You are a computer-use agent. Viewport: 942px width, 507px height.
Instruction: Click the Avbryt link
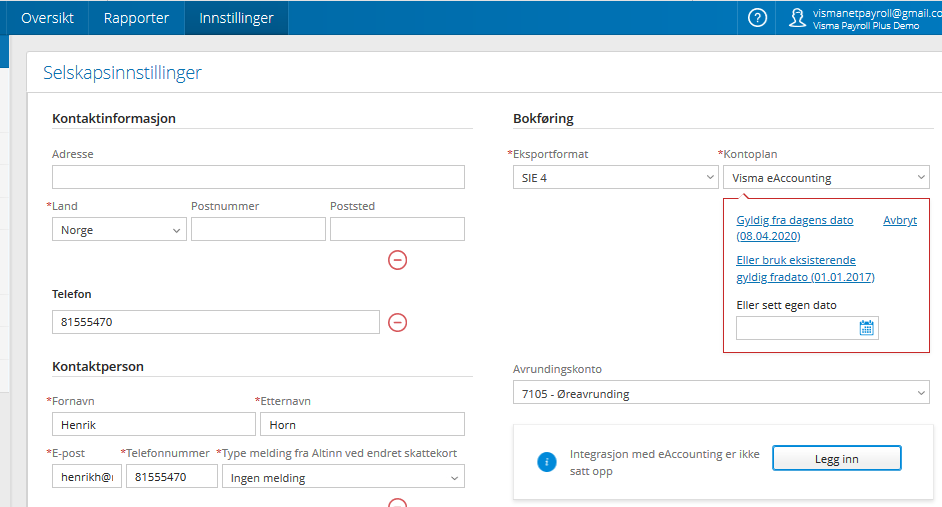[x=899, y=220]
